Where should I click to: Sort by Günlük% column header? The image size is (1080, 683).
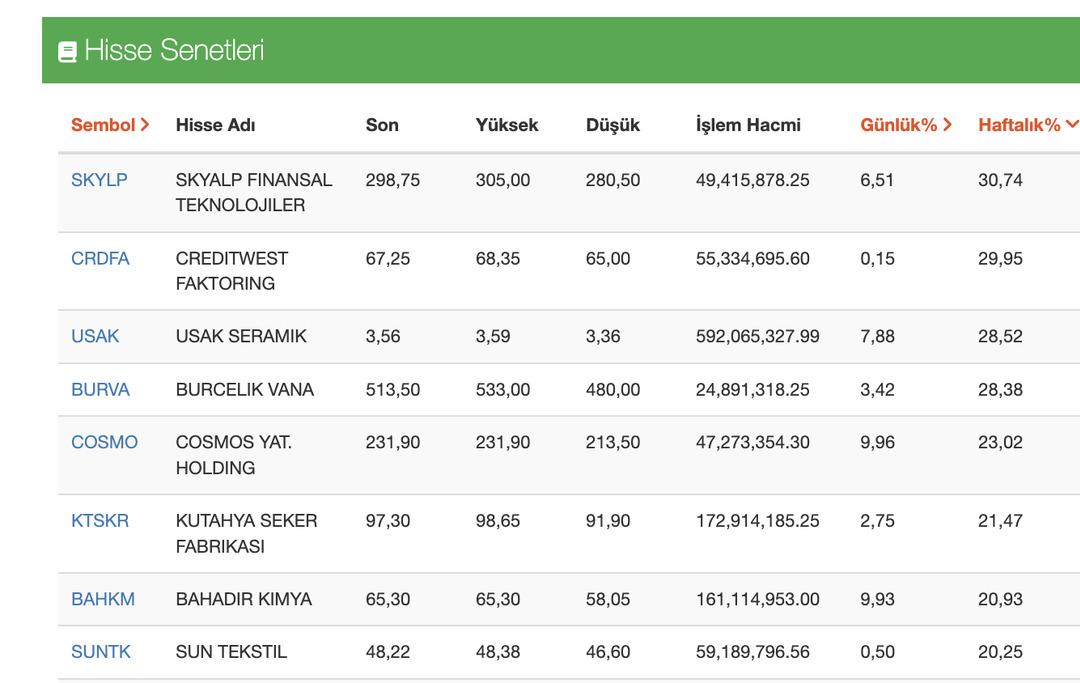[905, 125]
